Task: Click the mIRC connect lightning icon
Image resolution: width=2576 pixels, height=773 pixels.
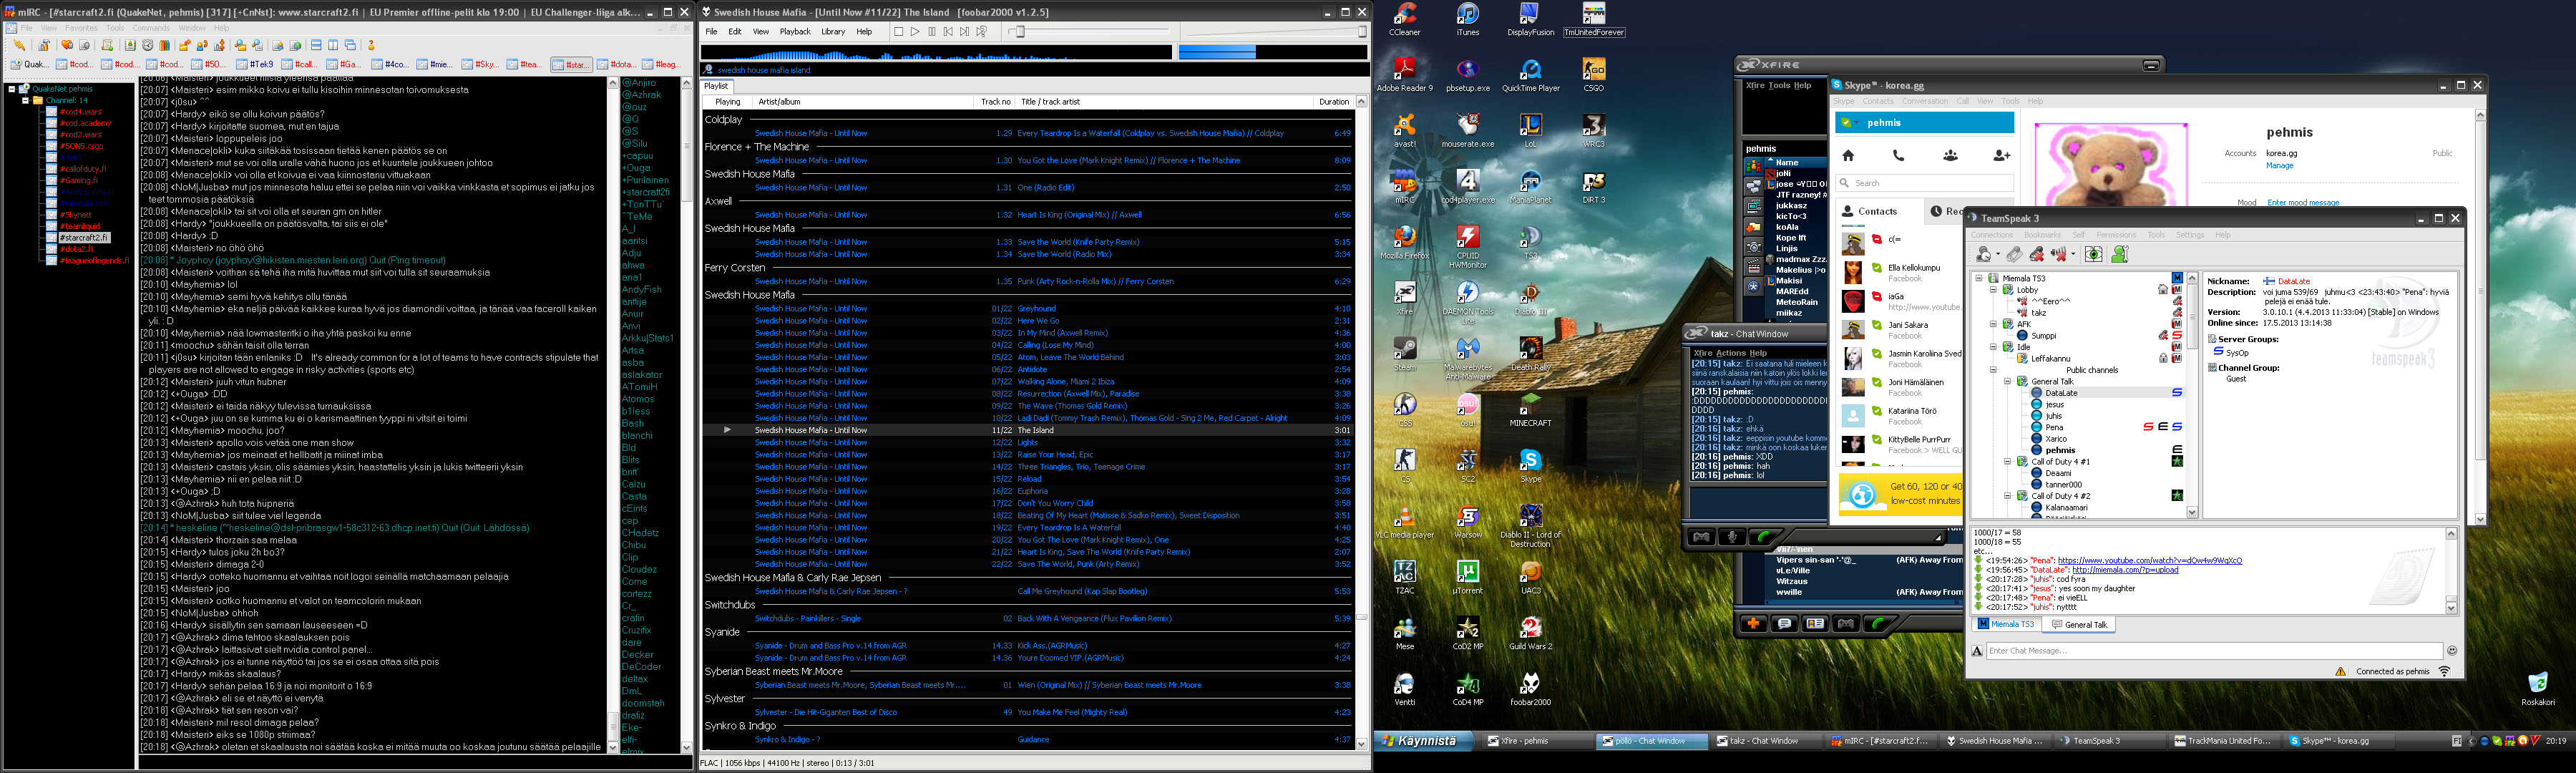Action: (19, 45)
